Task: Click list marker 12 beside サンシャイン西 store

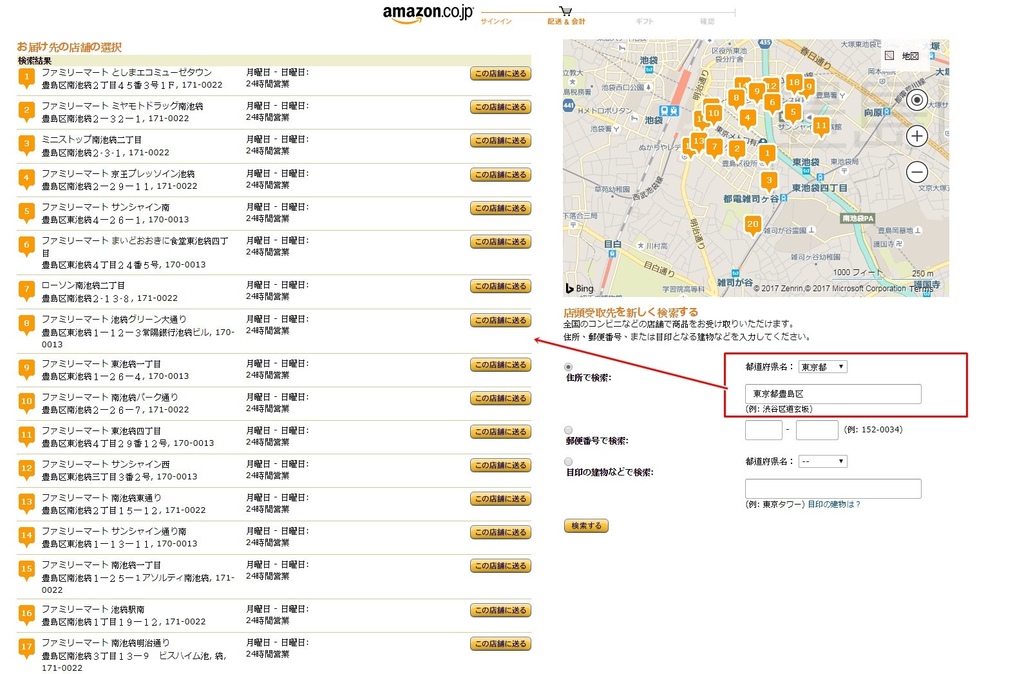Action: [x=26, y=469]
